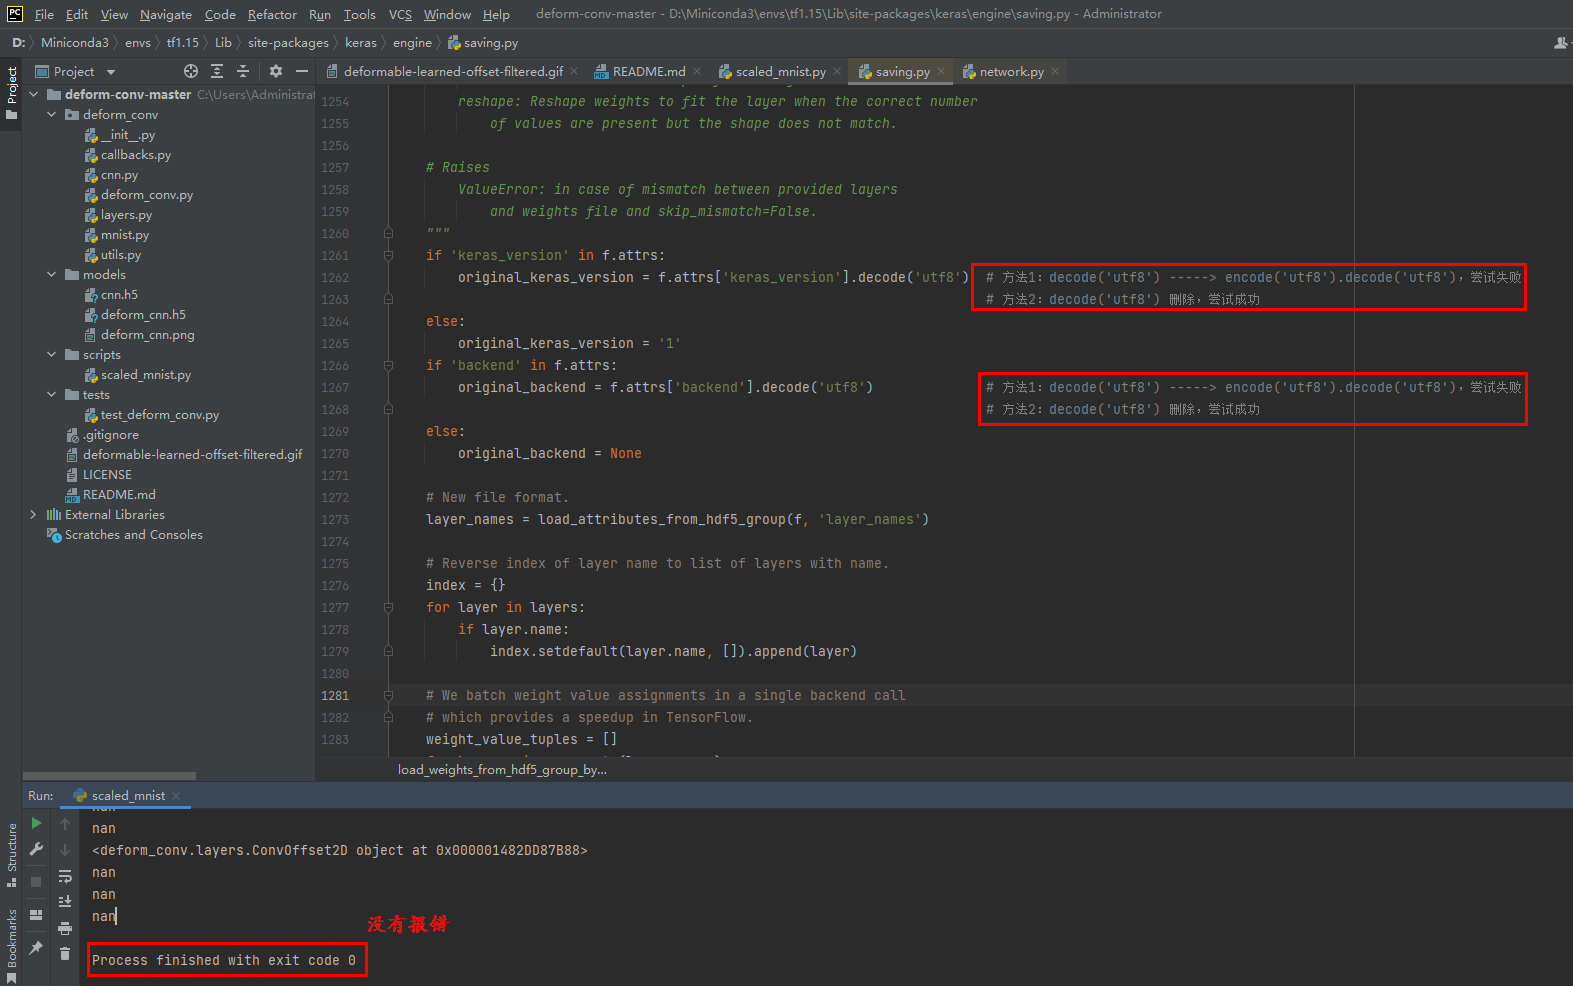
Task: Click the site-packages breadcrumb
Action: (x=288, y=43)
